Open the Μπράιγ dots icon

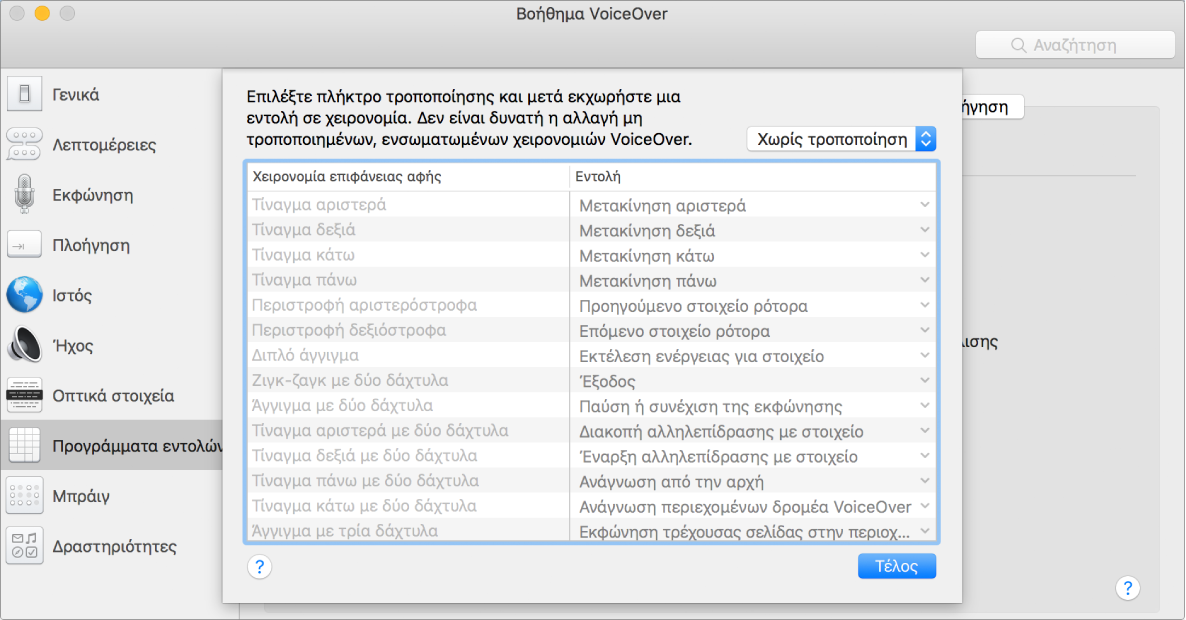click(x=24, y=496)
